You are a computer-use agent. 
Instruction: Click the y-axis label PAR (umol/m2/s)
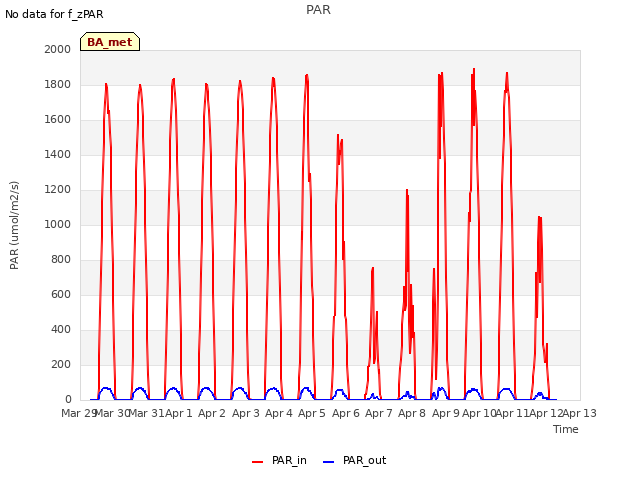pyautogui.click(x=14, y=225)
